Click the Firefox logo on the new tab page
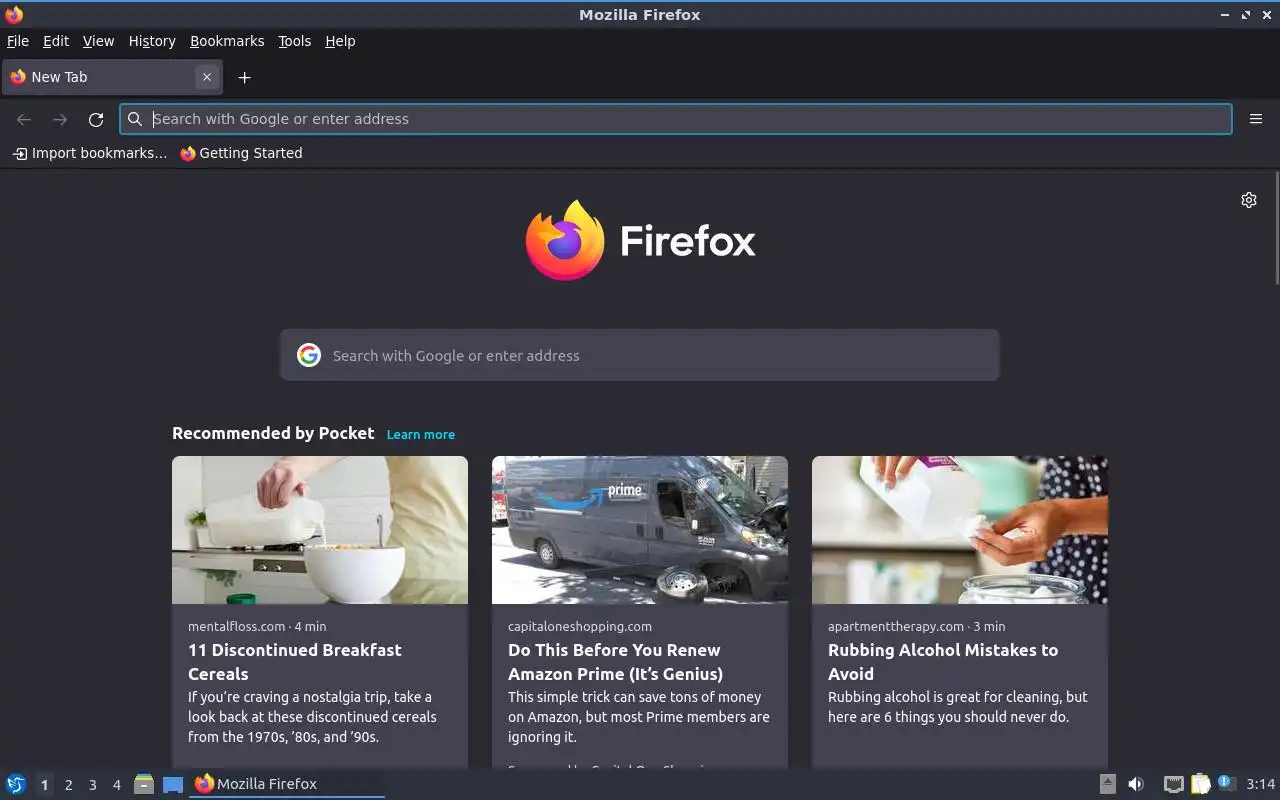 point(640,240)
